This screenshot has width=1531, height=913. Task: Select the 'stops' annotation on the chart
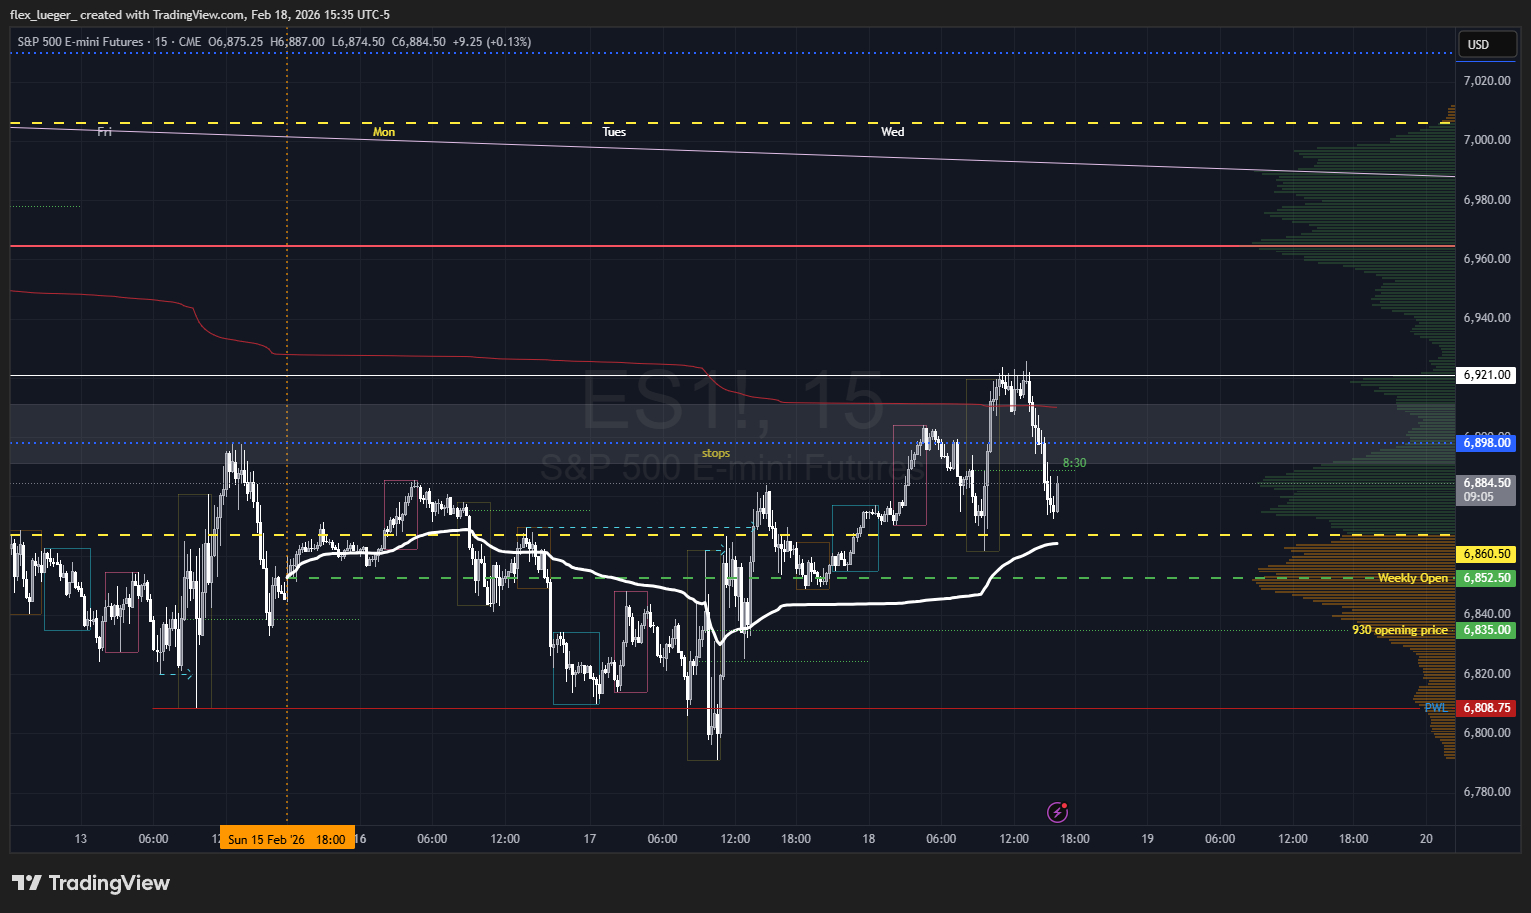(715, 453)
